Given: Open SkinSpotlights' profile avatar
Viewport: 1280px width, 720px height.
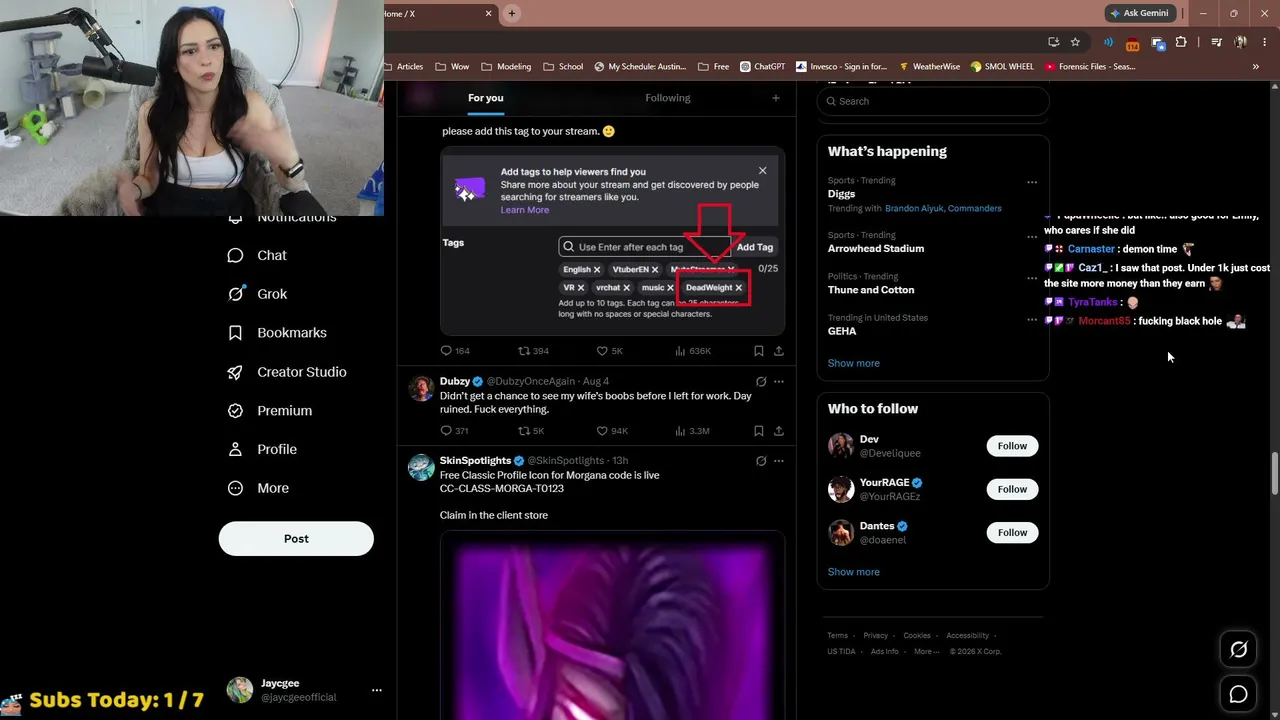Looking at the screenshot, I should pyautogui.click(x=421, y=467).
